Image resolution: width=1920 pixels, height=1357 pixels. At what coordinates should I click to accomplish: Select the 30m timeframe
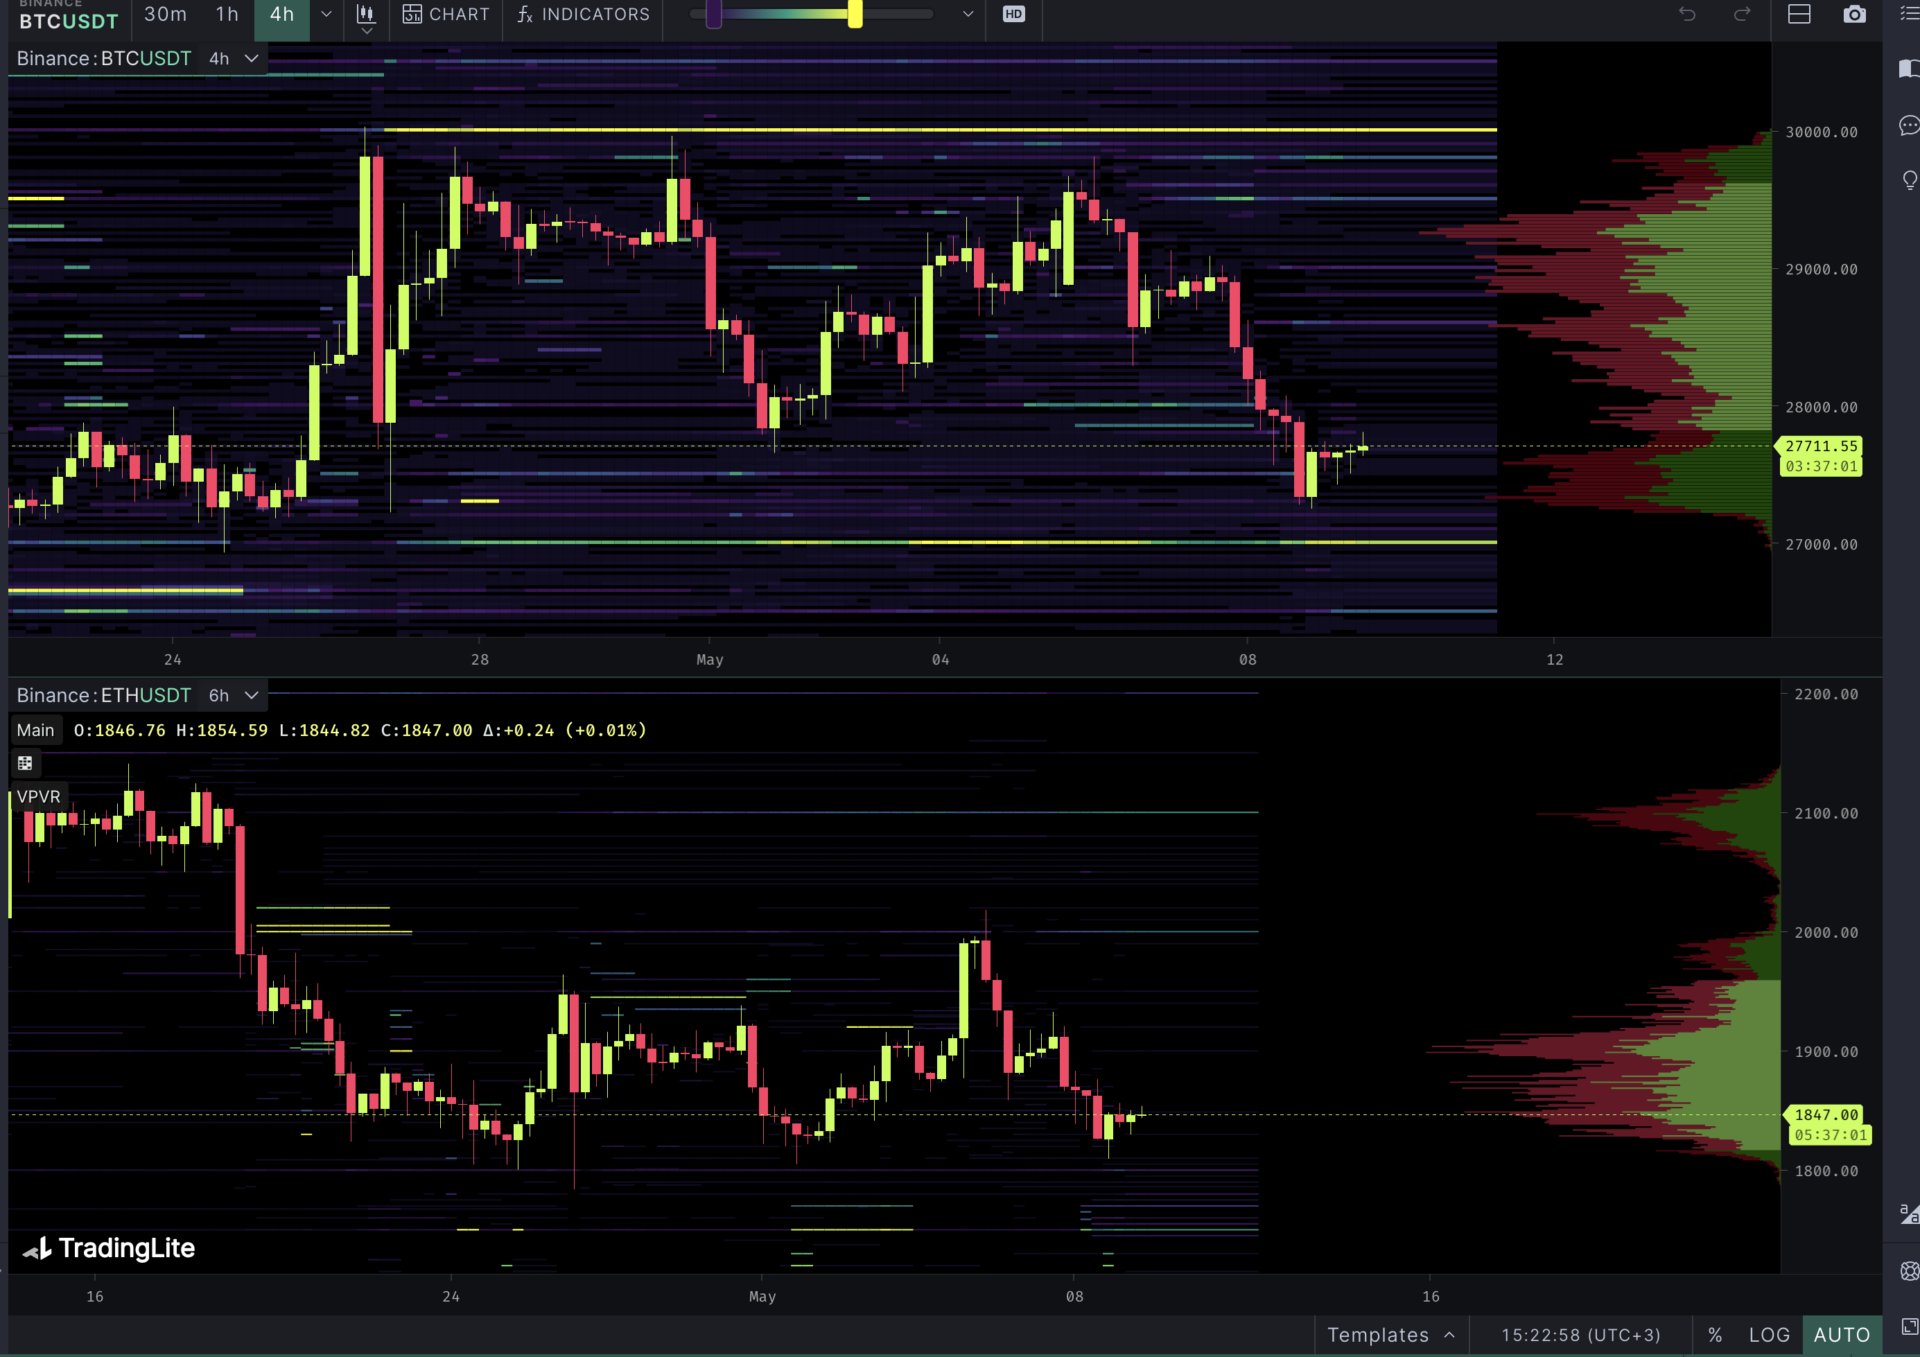pos(165,15)
